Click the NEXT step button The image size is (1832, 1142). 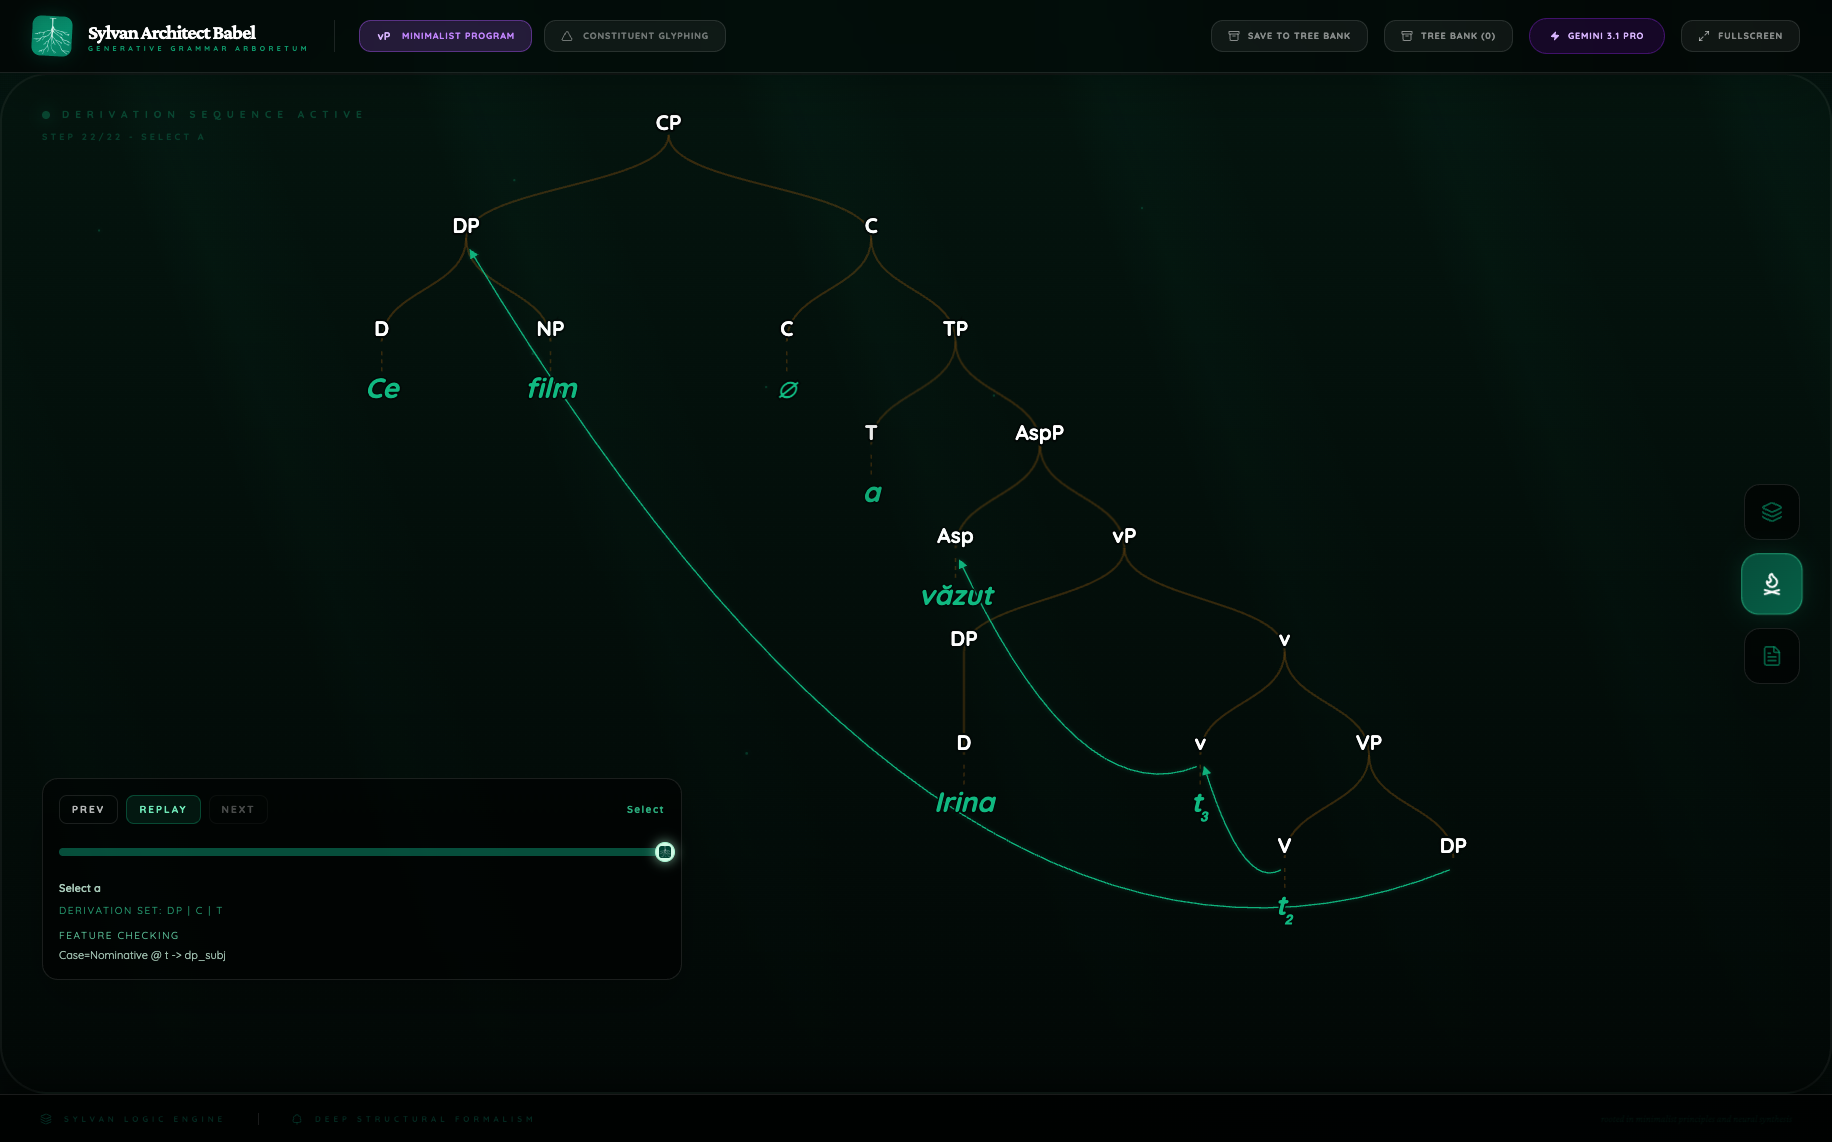[x=237, y=809]
